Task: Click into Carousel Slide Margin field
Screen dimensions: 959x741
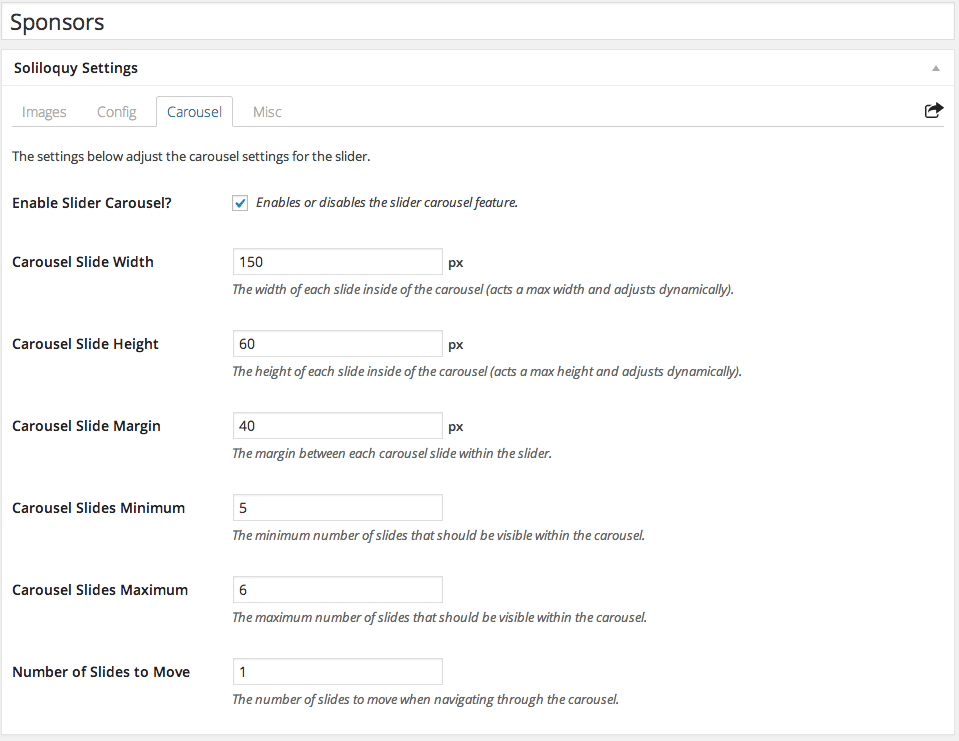Action: coord(338,426)
